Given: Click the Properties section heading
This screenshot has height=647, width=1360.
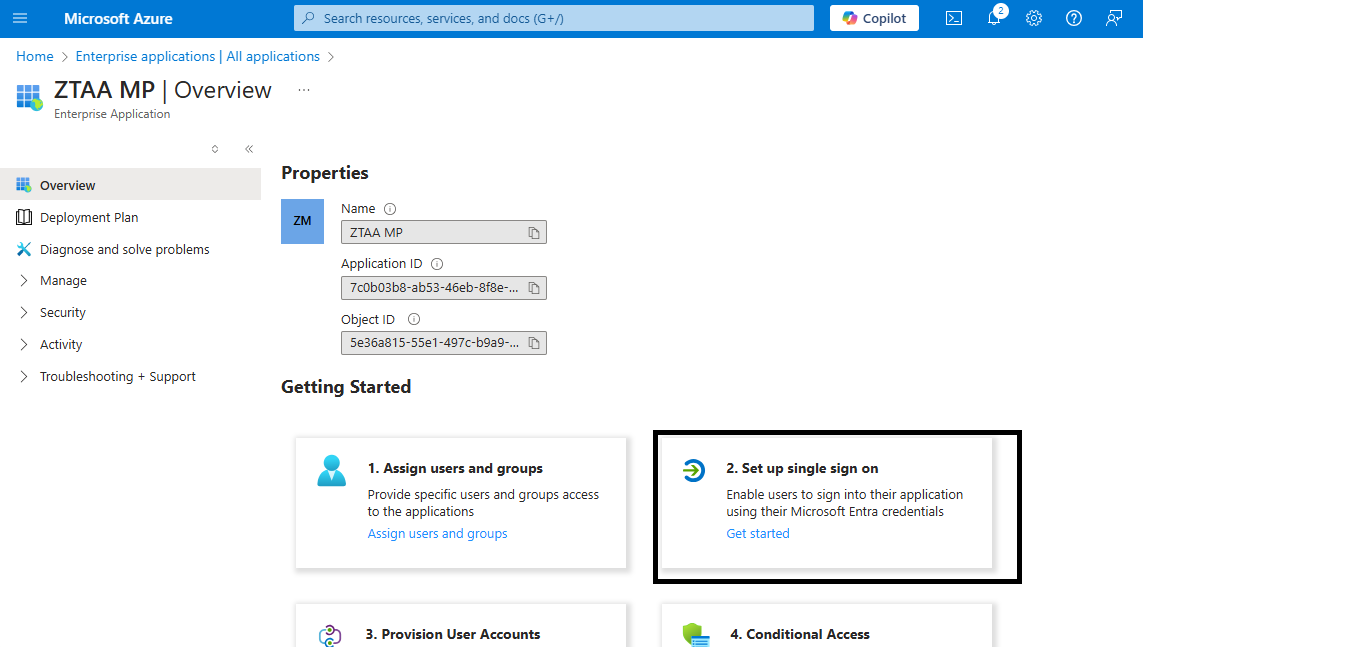Looking at the screenshot, I should 325,173.
